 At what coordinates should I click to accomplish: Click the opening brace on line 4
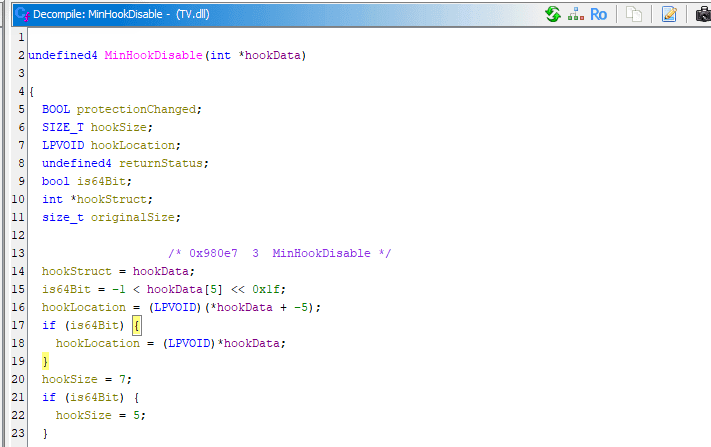click(x=31, y=92)
